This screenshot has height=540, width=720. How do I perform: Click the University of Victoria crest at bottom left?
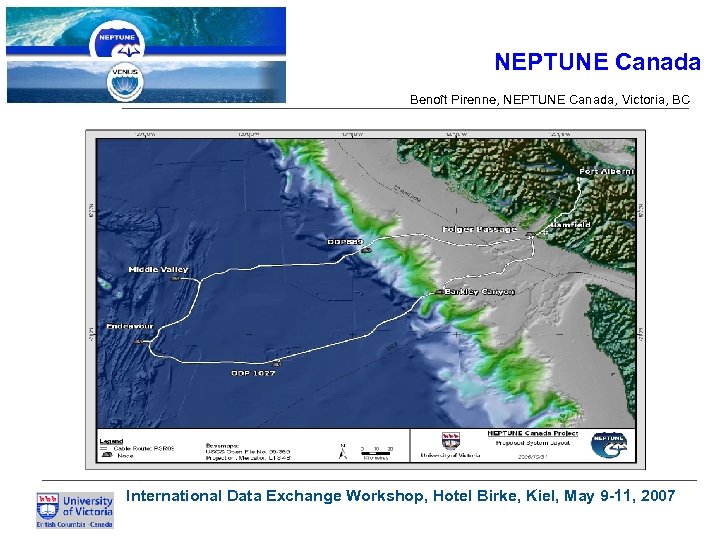(48, 506)
